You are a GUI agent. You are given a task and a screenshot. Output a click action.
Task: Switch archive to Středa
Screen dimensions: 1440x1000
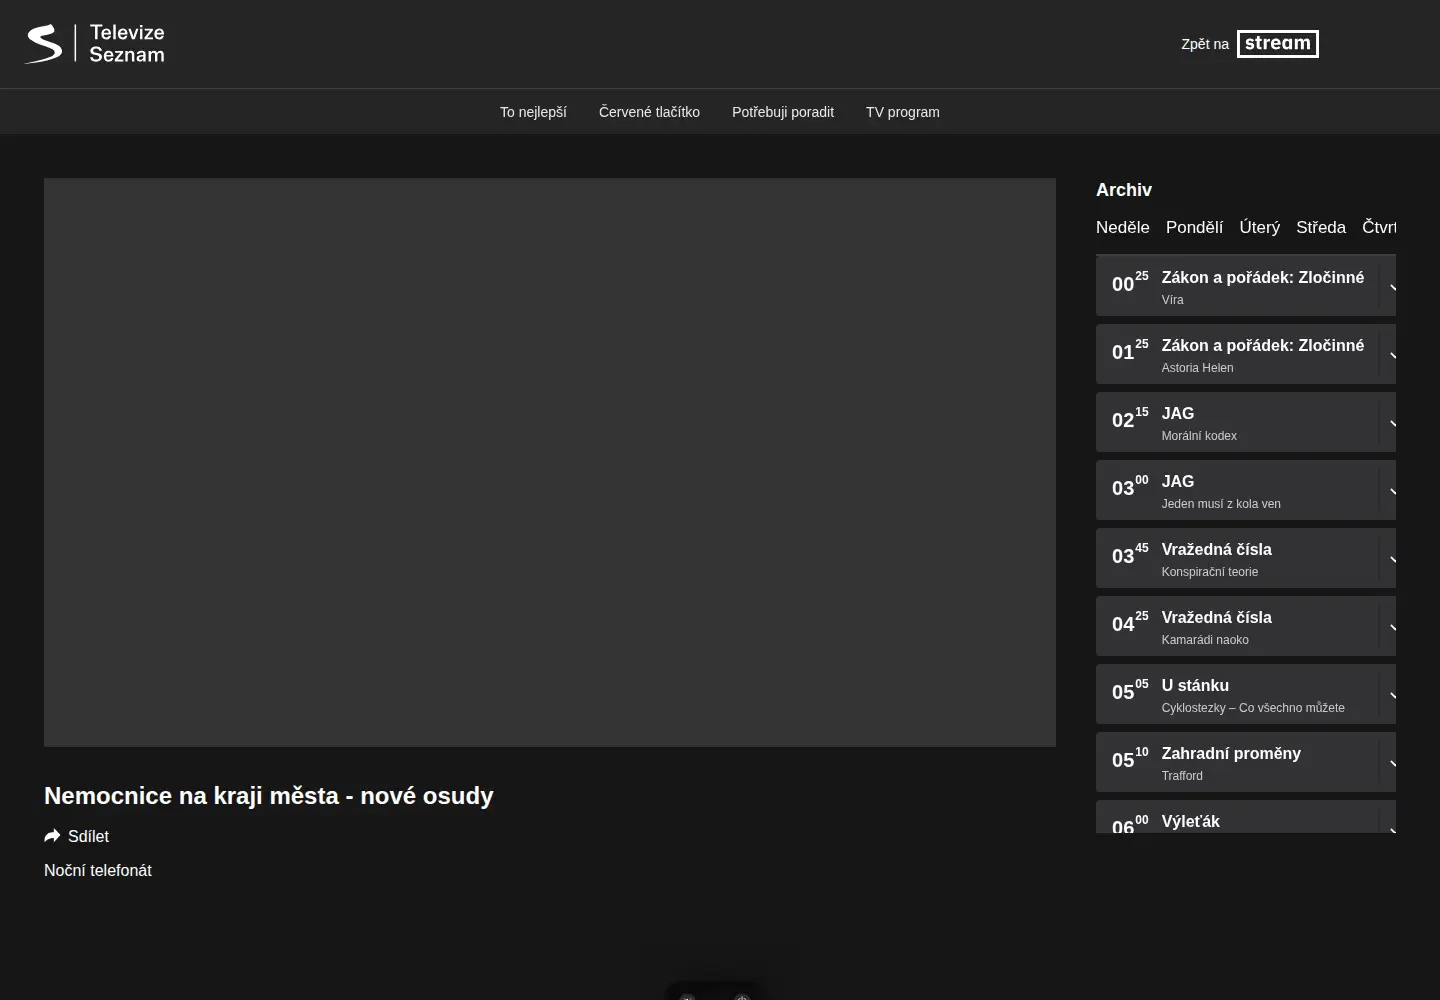click(x=1321, y=227)
